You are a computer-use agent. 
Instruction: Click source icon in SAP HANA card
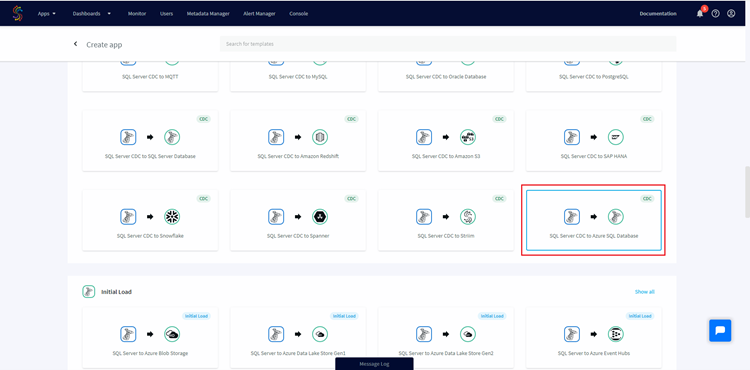572,137
